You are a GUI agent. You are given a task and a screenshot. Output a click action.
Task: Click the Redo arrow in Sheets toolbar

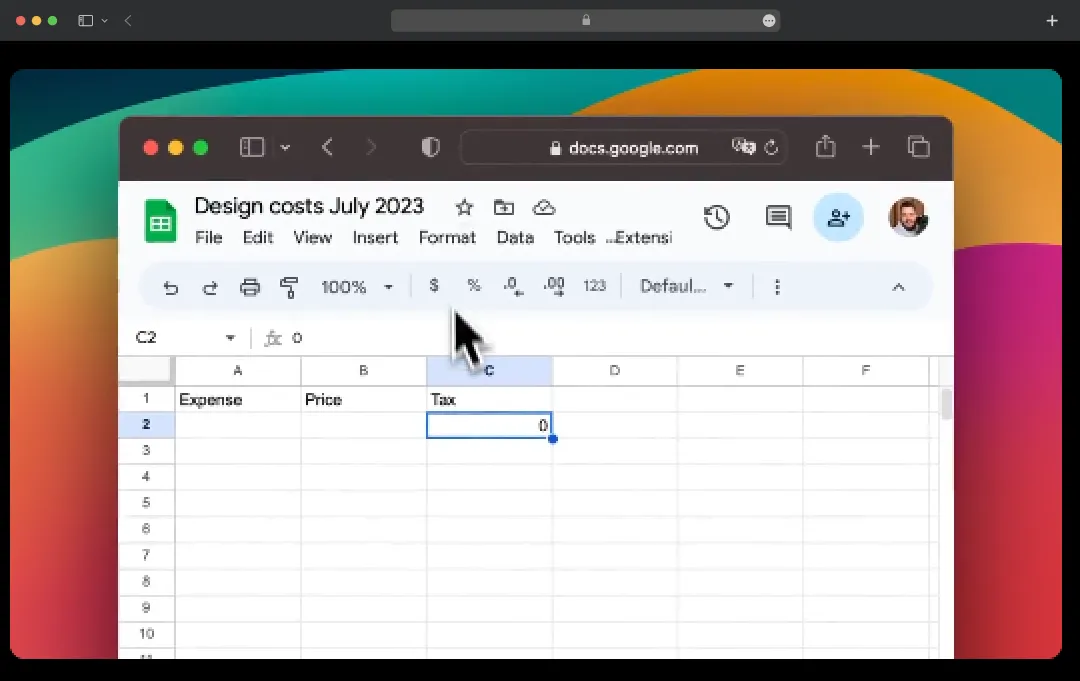click(210, 287)
